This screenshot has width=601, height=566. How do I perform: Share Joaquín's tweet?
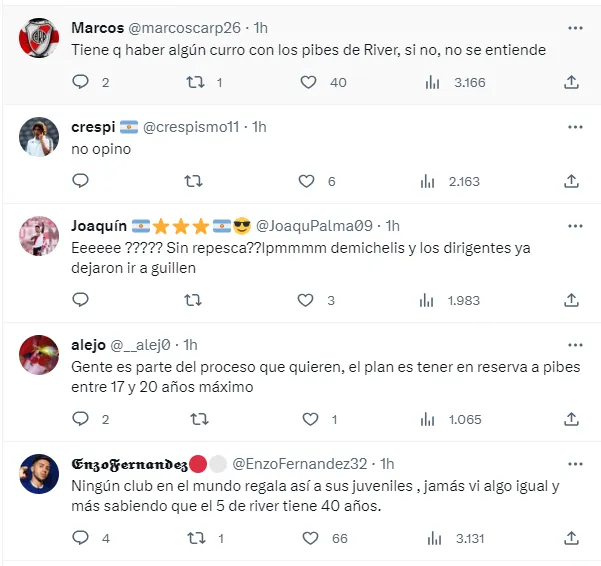571,300
